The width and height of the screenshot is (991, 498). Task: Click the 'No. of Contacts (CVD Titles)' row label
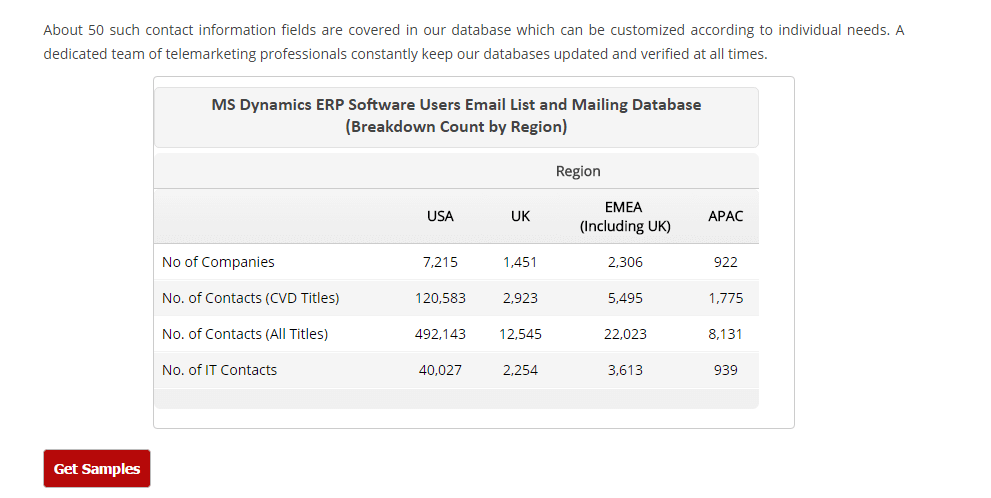pyautogui.click(x=250, y=298)
